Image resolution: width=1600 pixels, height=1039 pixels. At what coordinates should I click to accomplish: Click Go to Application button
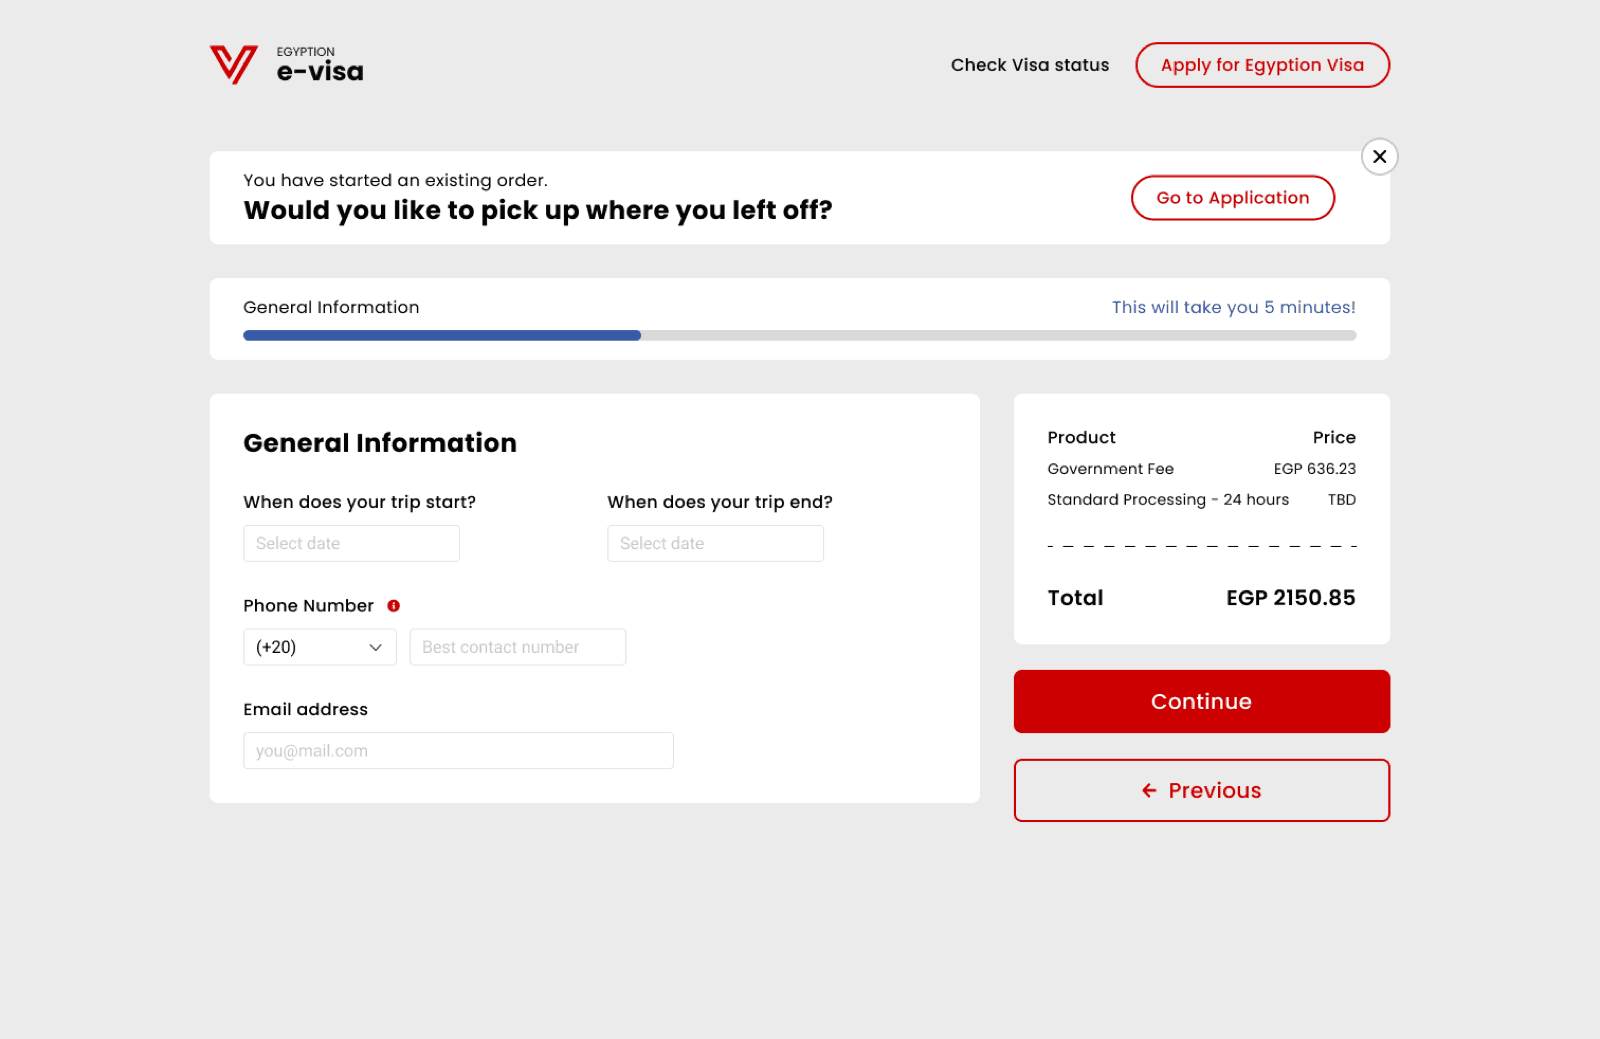click(x=1233, y=198)
